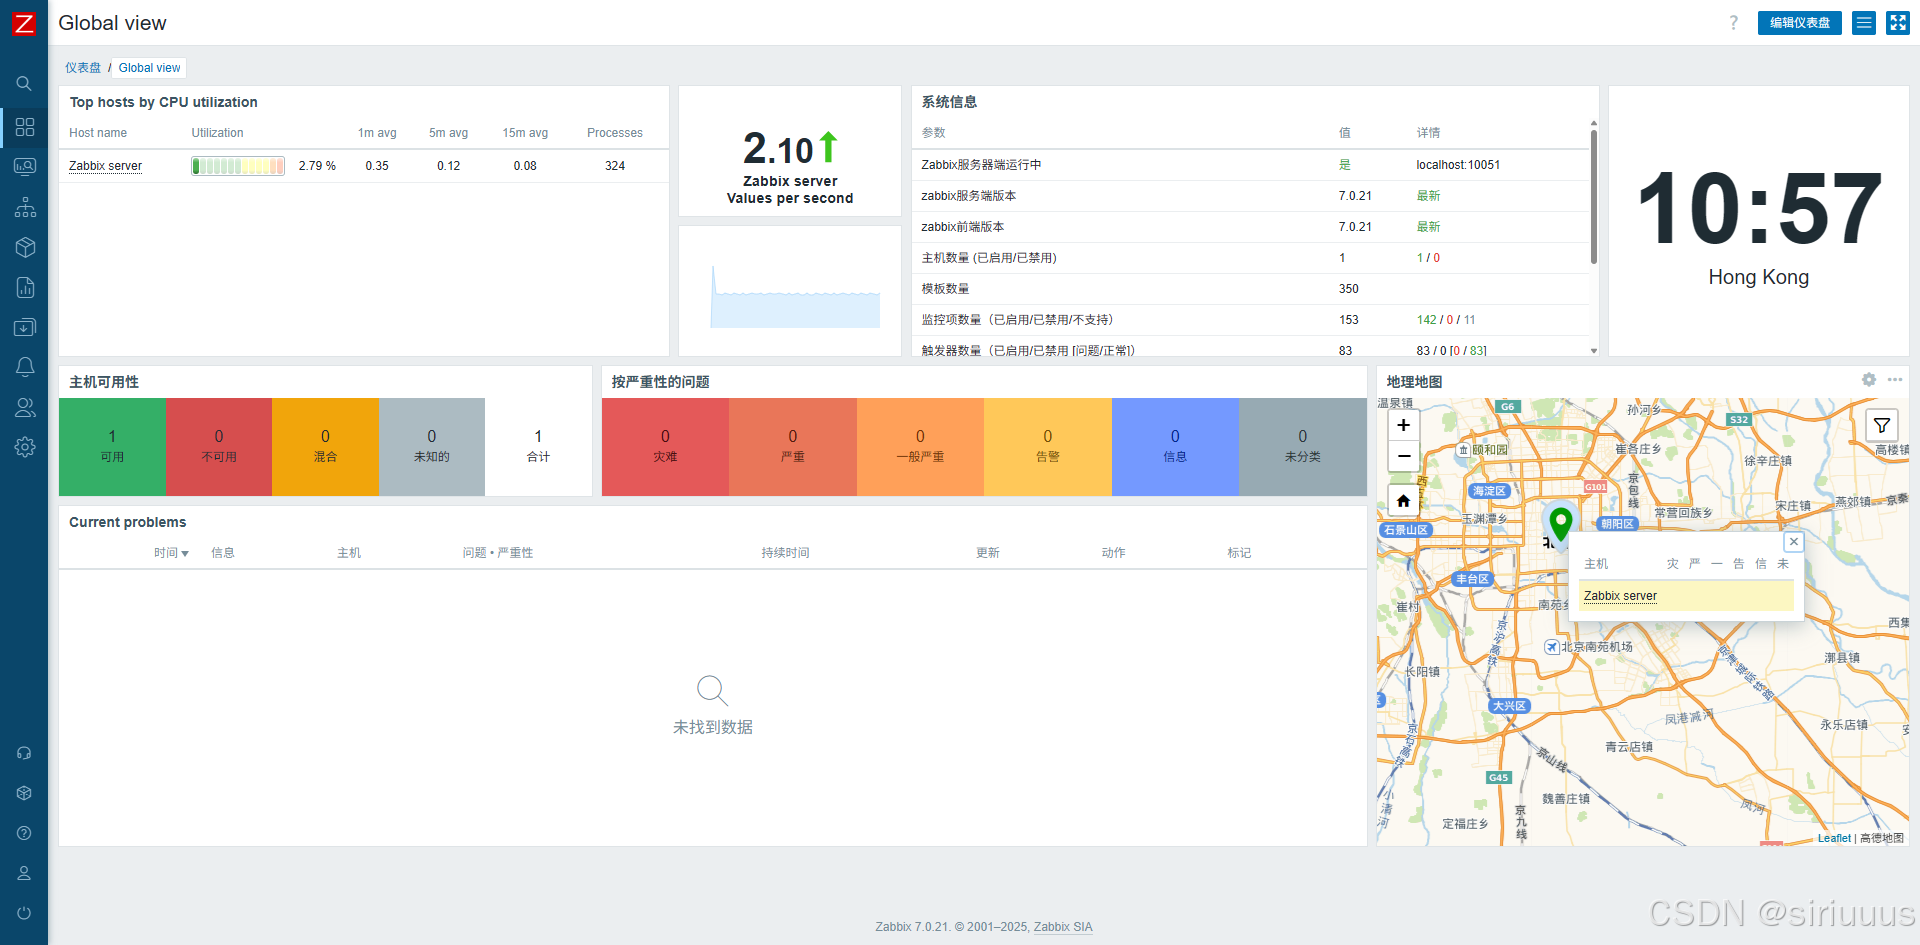1920x945 pixels.
Task: Open the Services hierarchy sidebar icon
Action: 25,207
